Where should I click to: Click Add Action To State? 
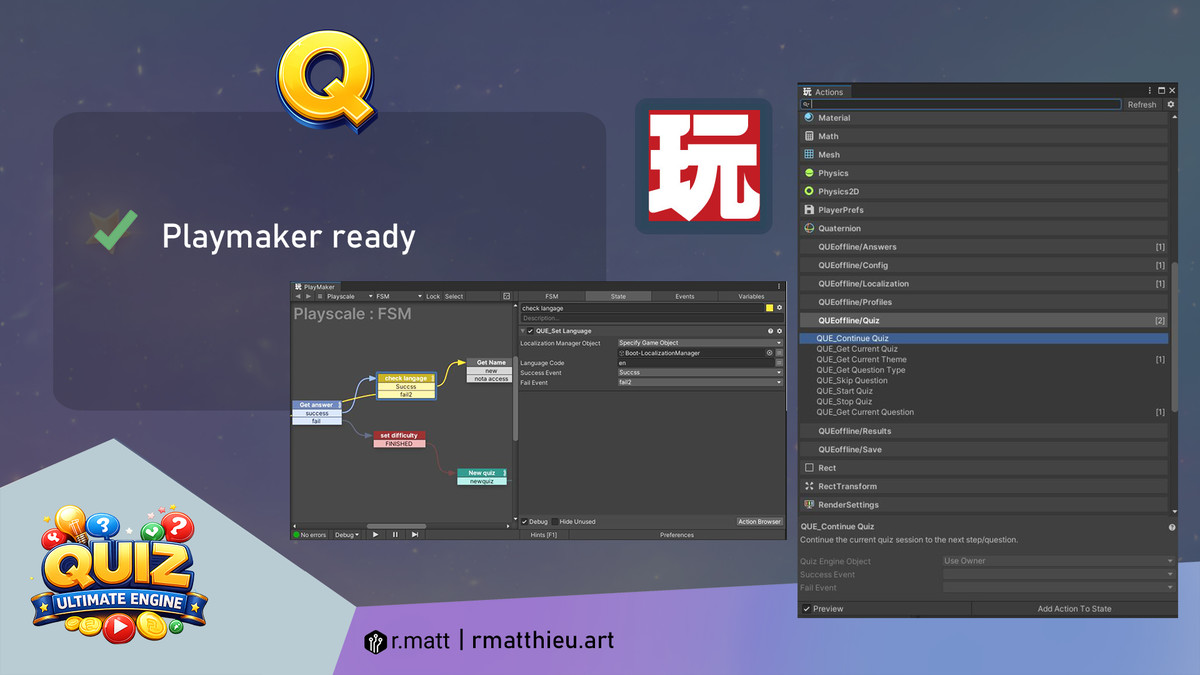pos(1074,609)
